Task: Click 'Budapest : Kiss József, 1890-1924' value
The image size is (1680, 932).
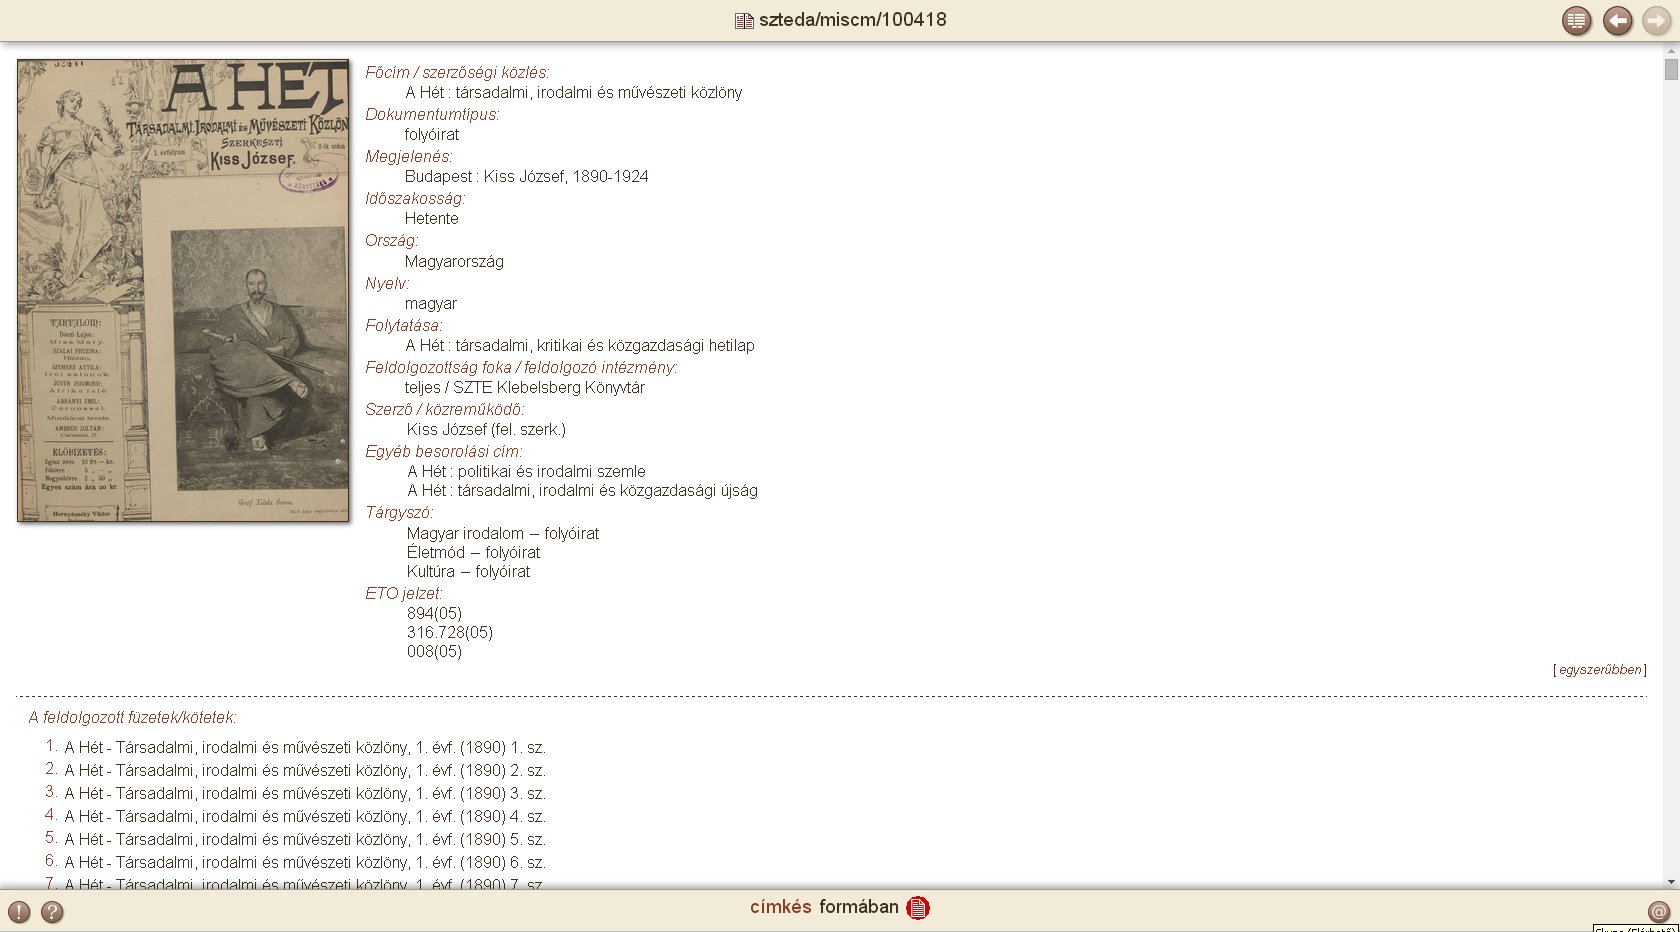Action: tap(526, 176)
